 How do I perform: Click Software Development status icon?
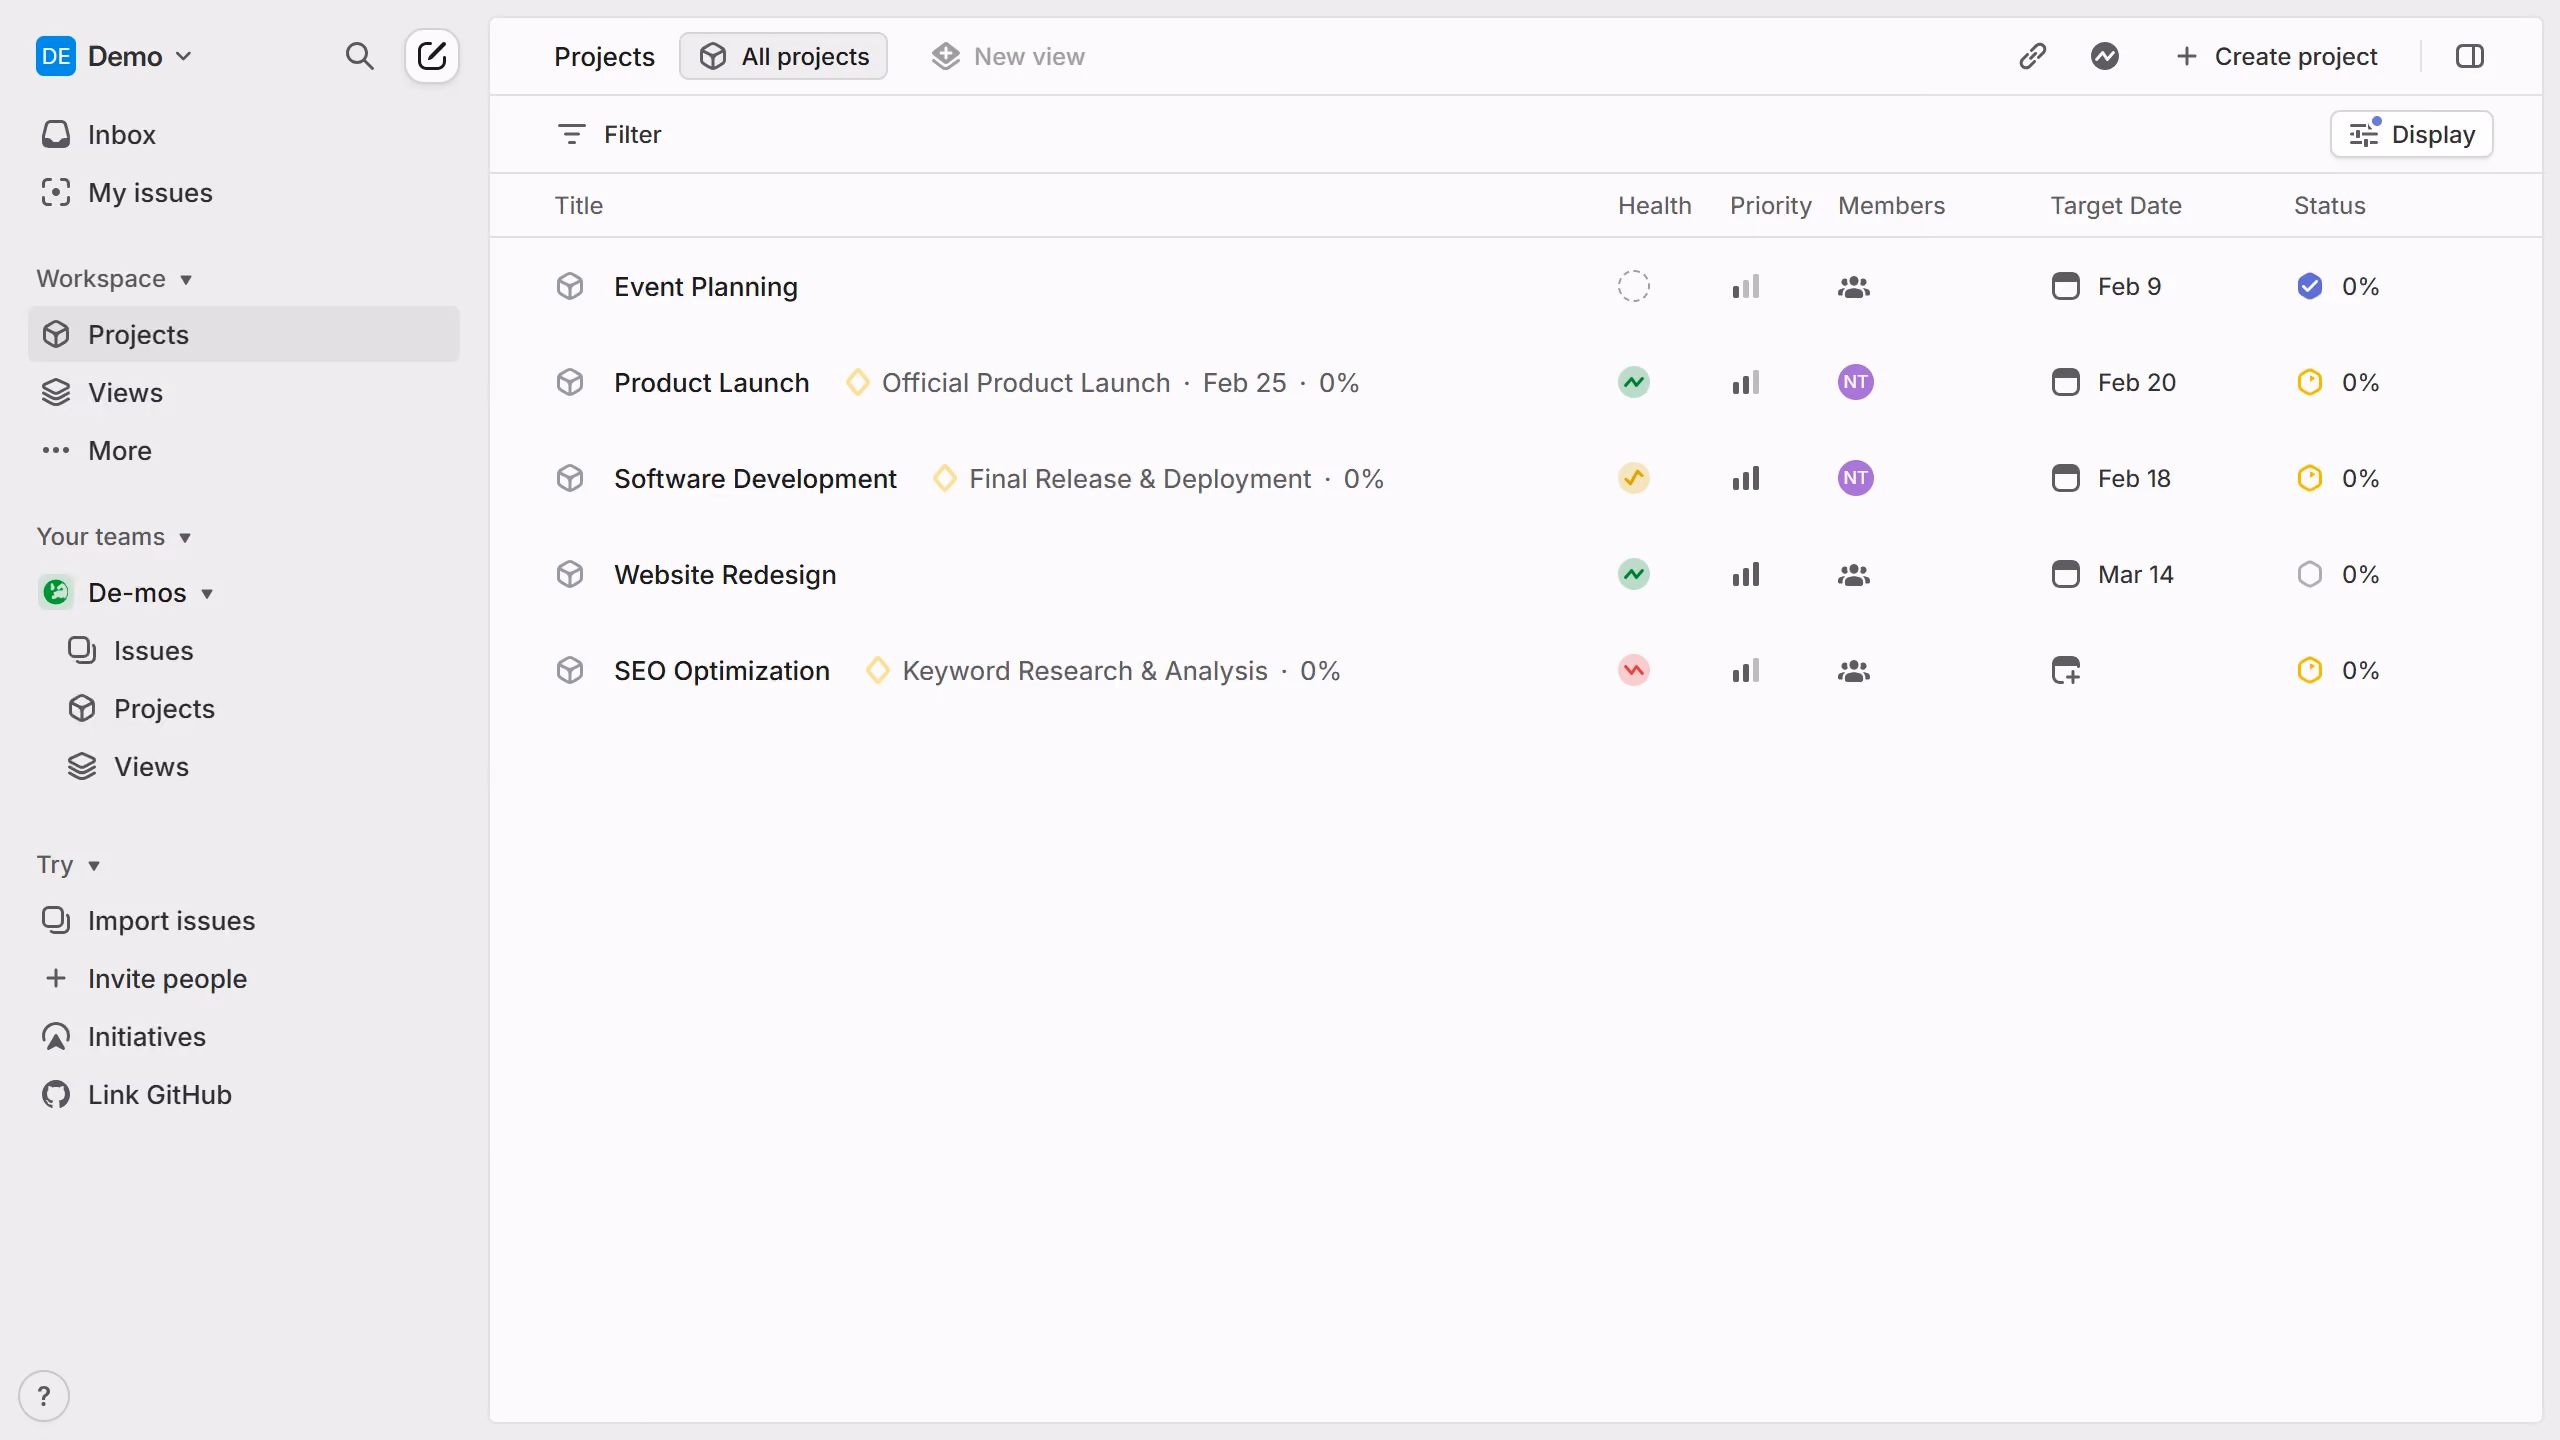coord(2310,479)
